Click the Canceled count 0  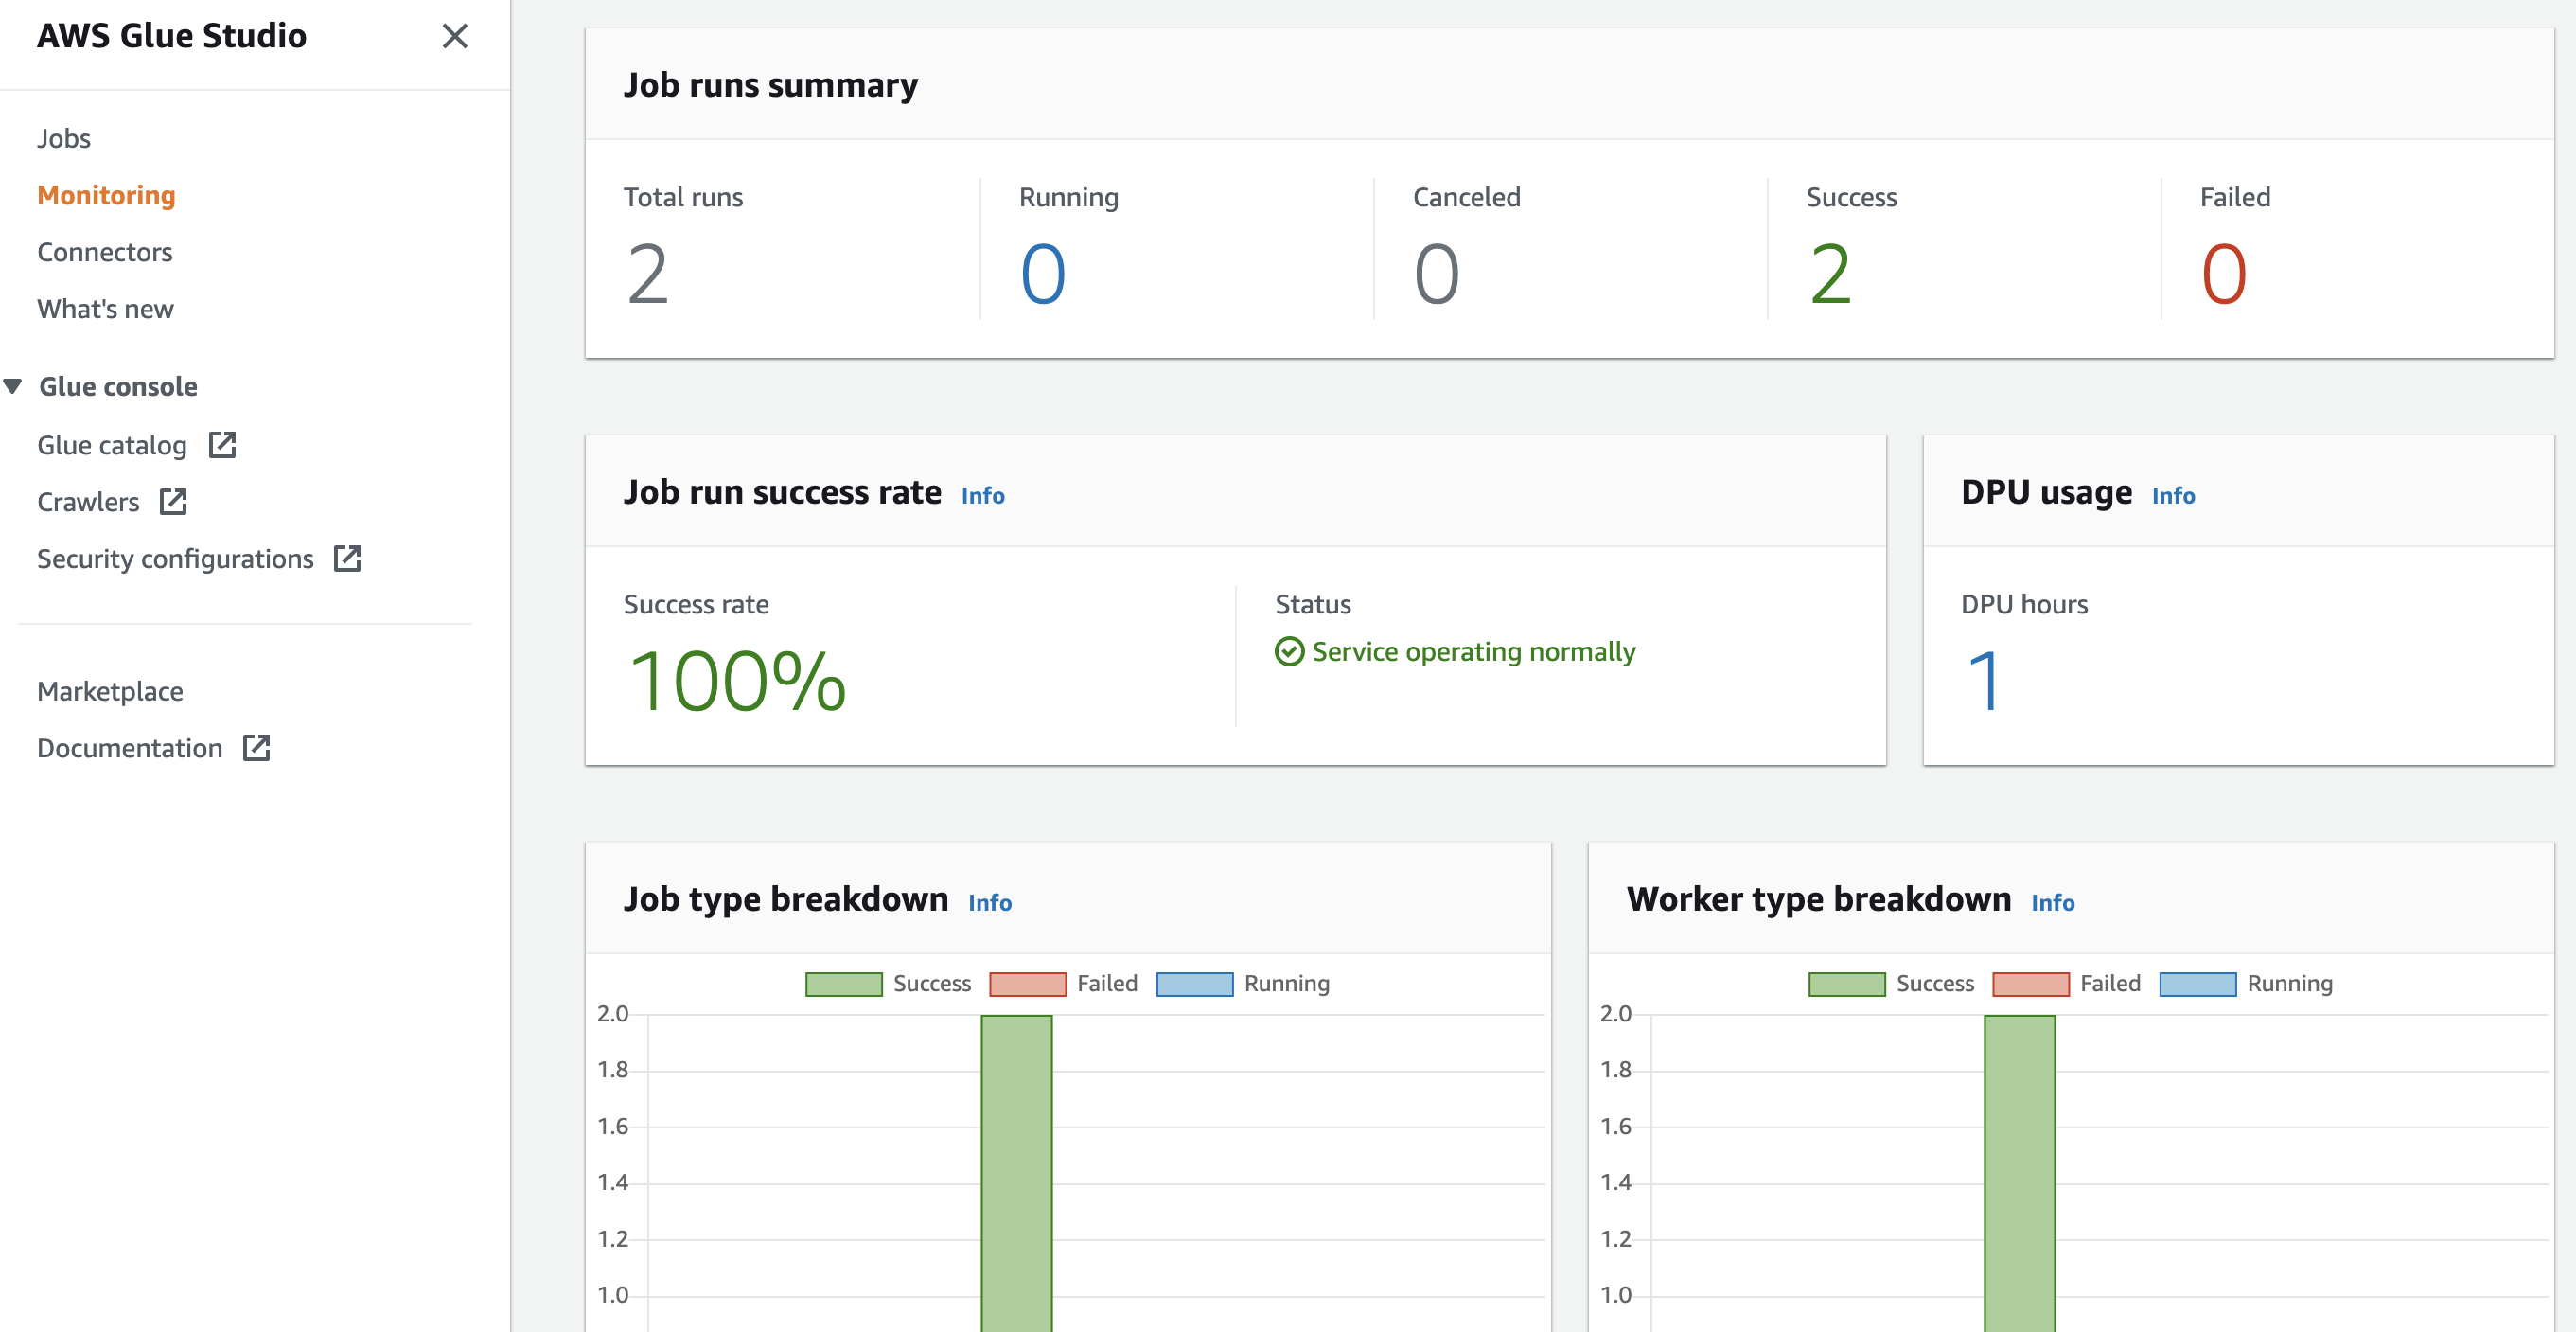pos(1436,275)
